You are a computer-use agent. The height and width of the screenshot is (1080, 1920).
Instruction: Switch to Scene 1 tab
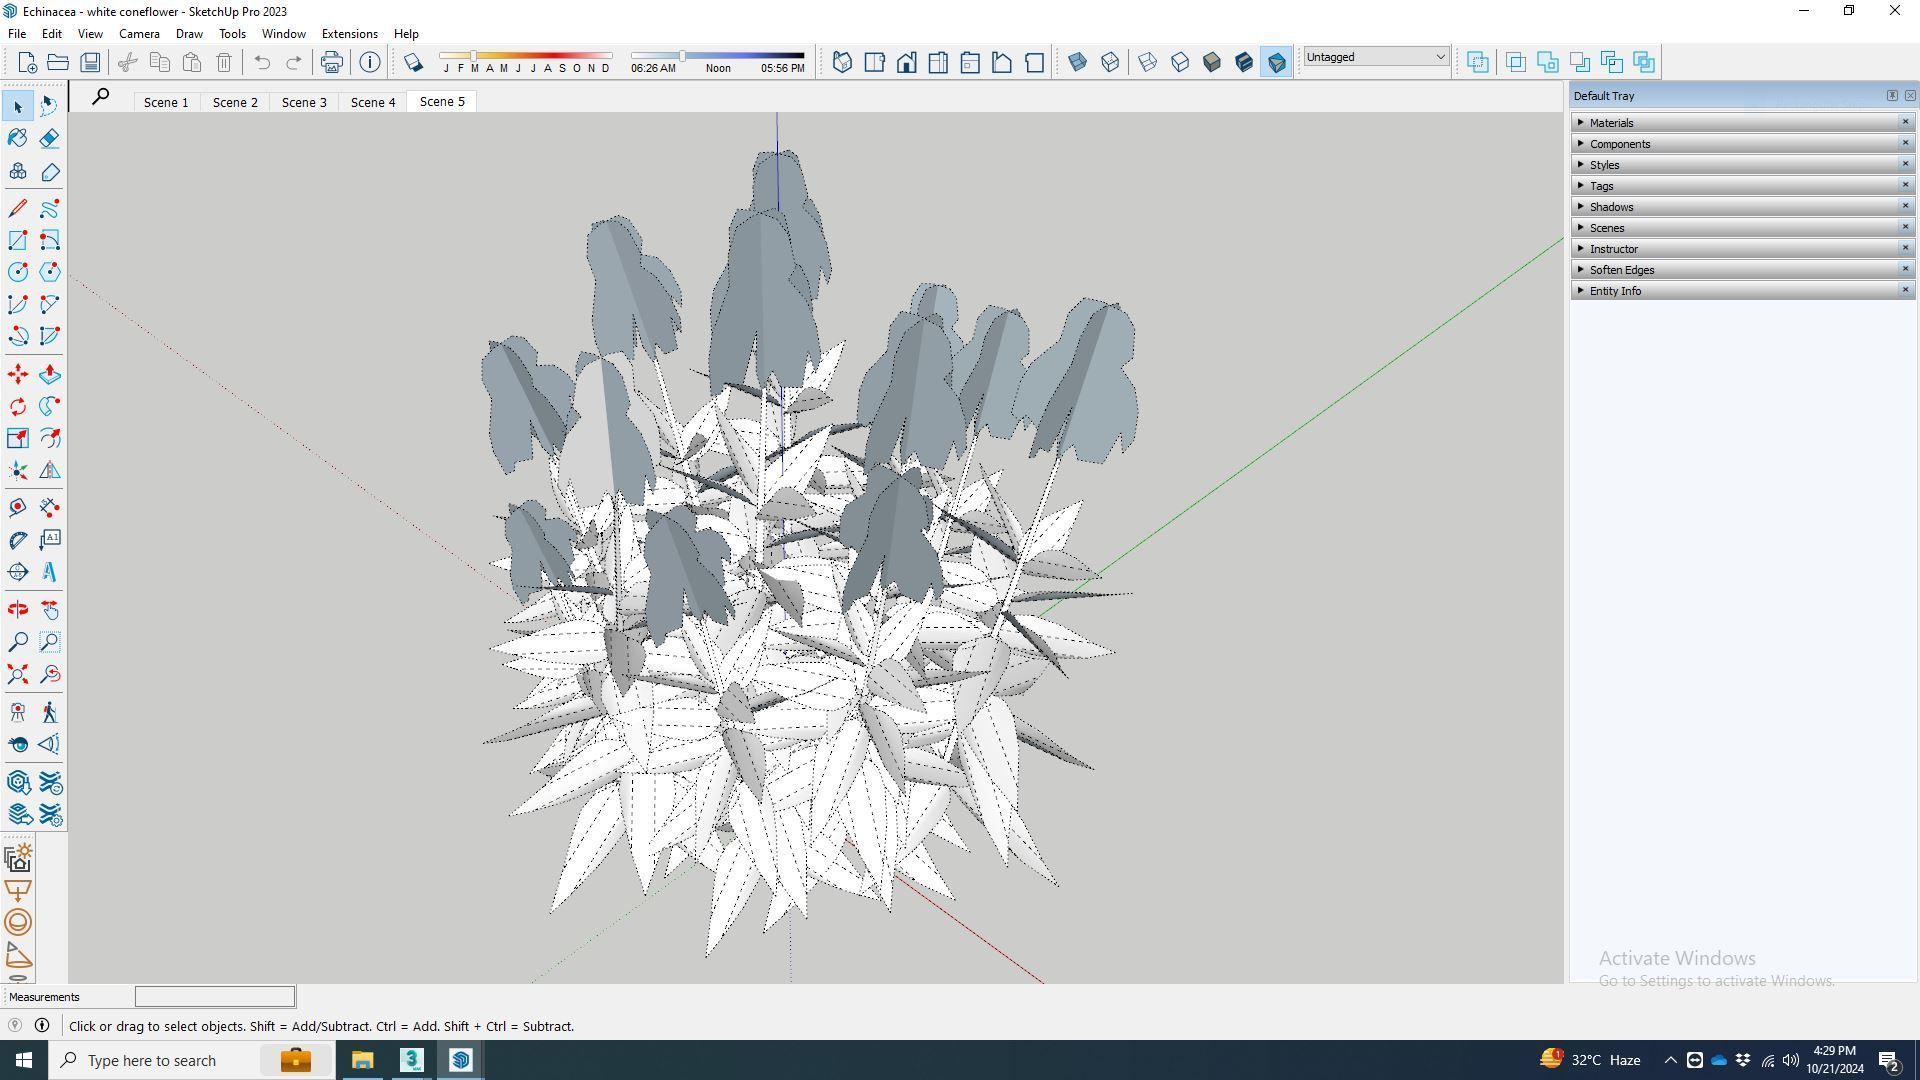click(166, 102)
